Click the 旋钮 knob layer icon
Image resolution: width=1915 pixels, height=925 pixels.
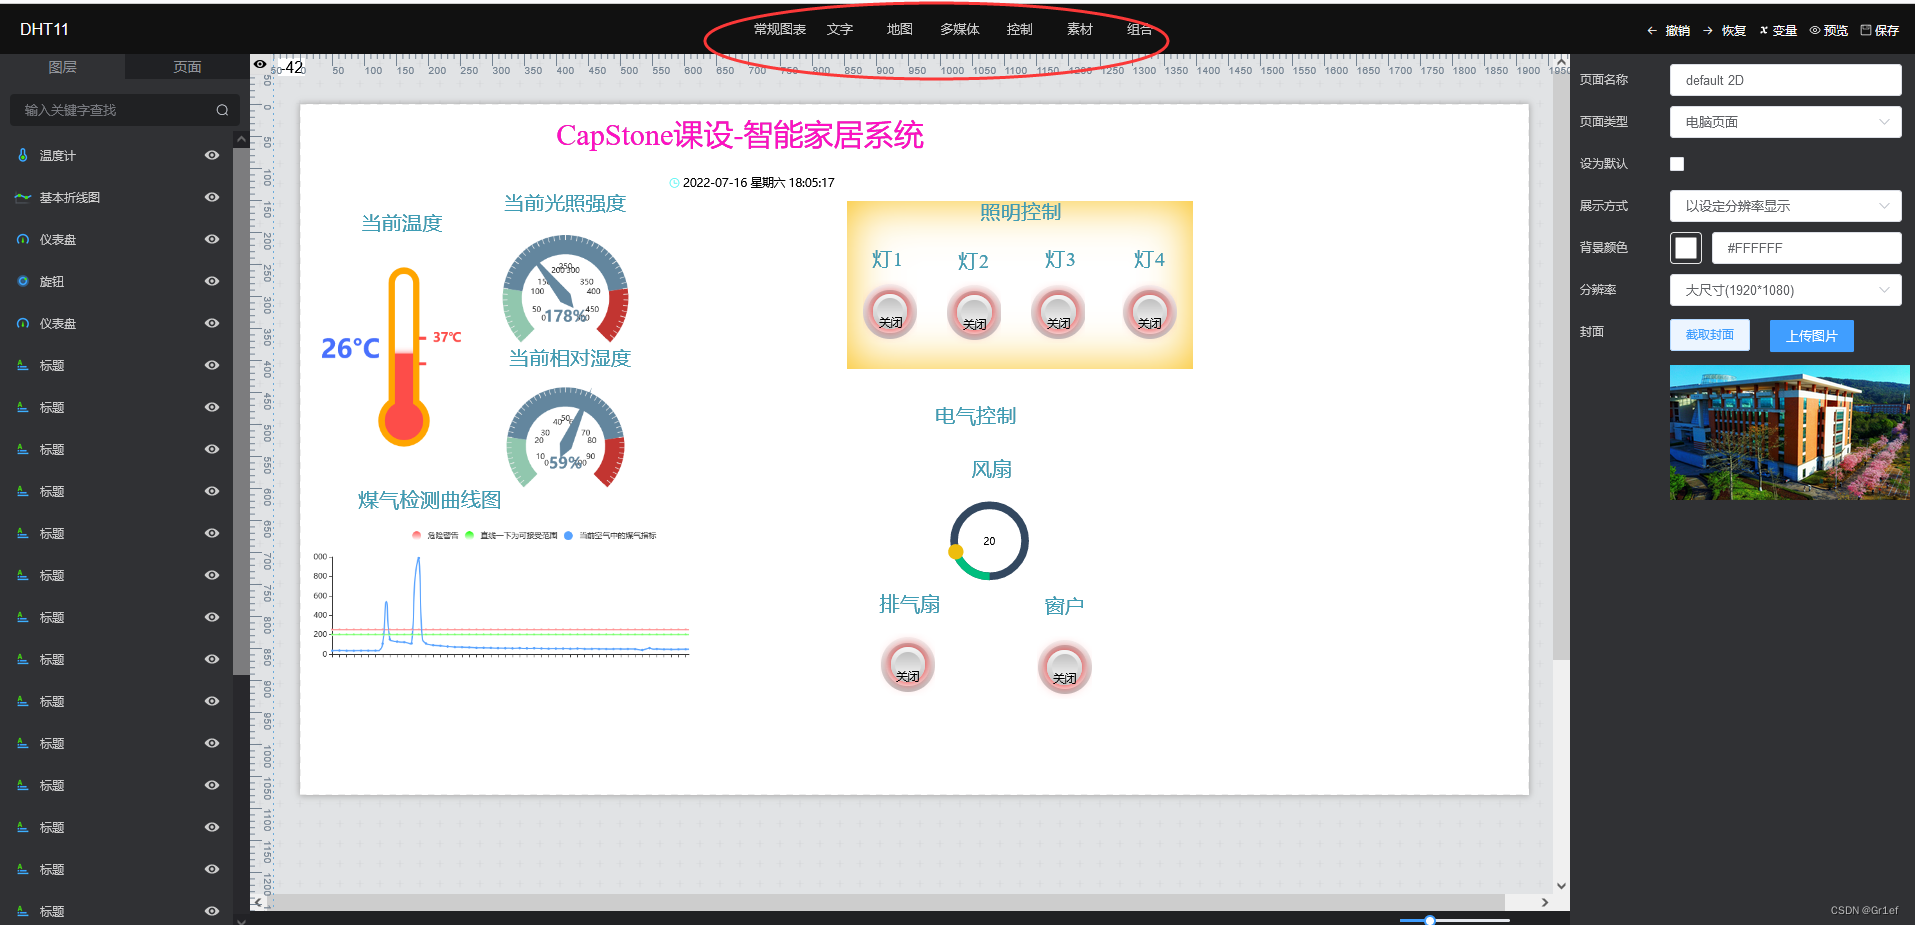22,281
